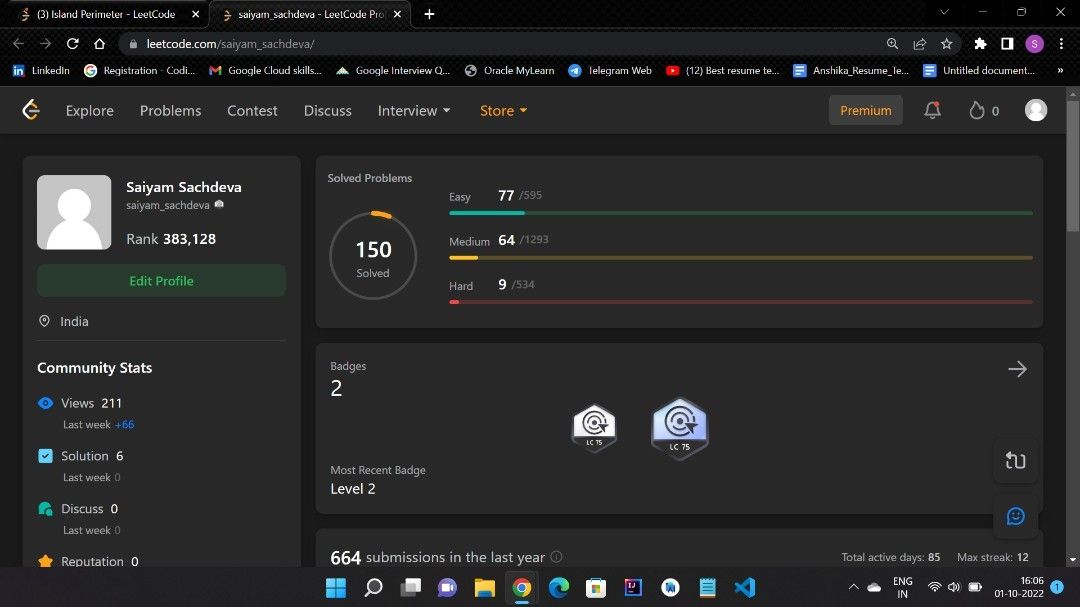This screenshot has height=607, width=1080.
Task: Open Google Cloud skills bookmark
Action: [265, 70]
